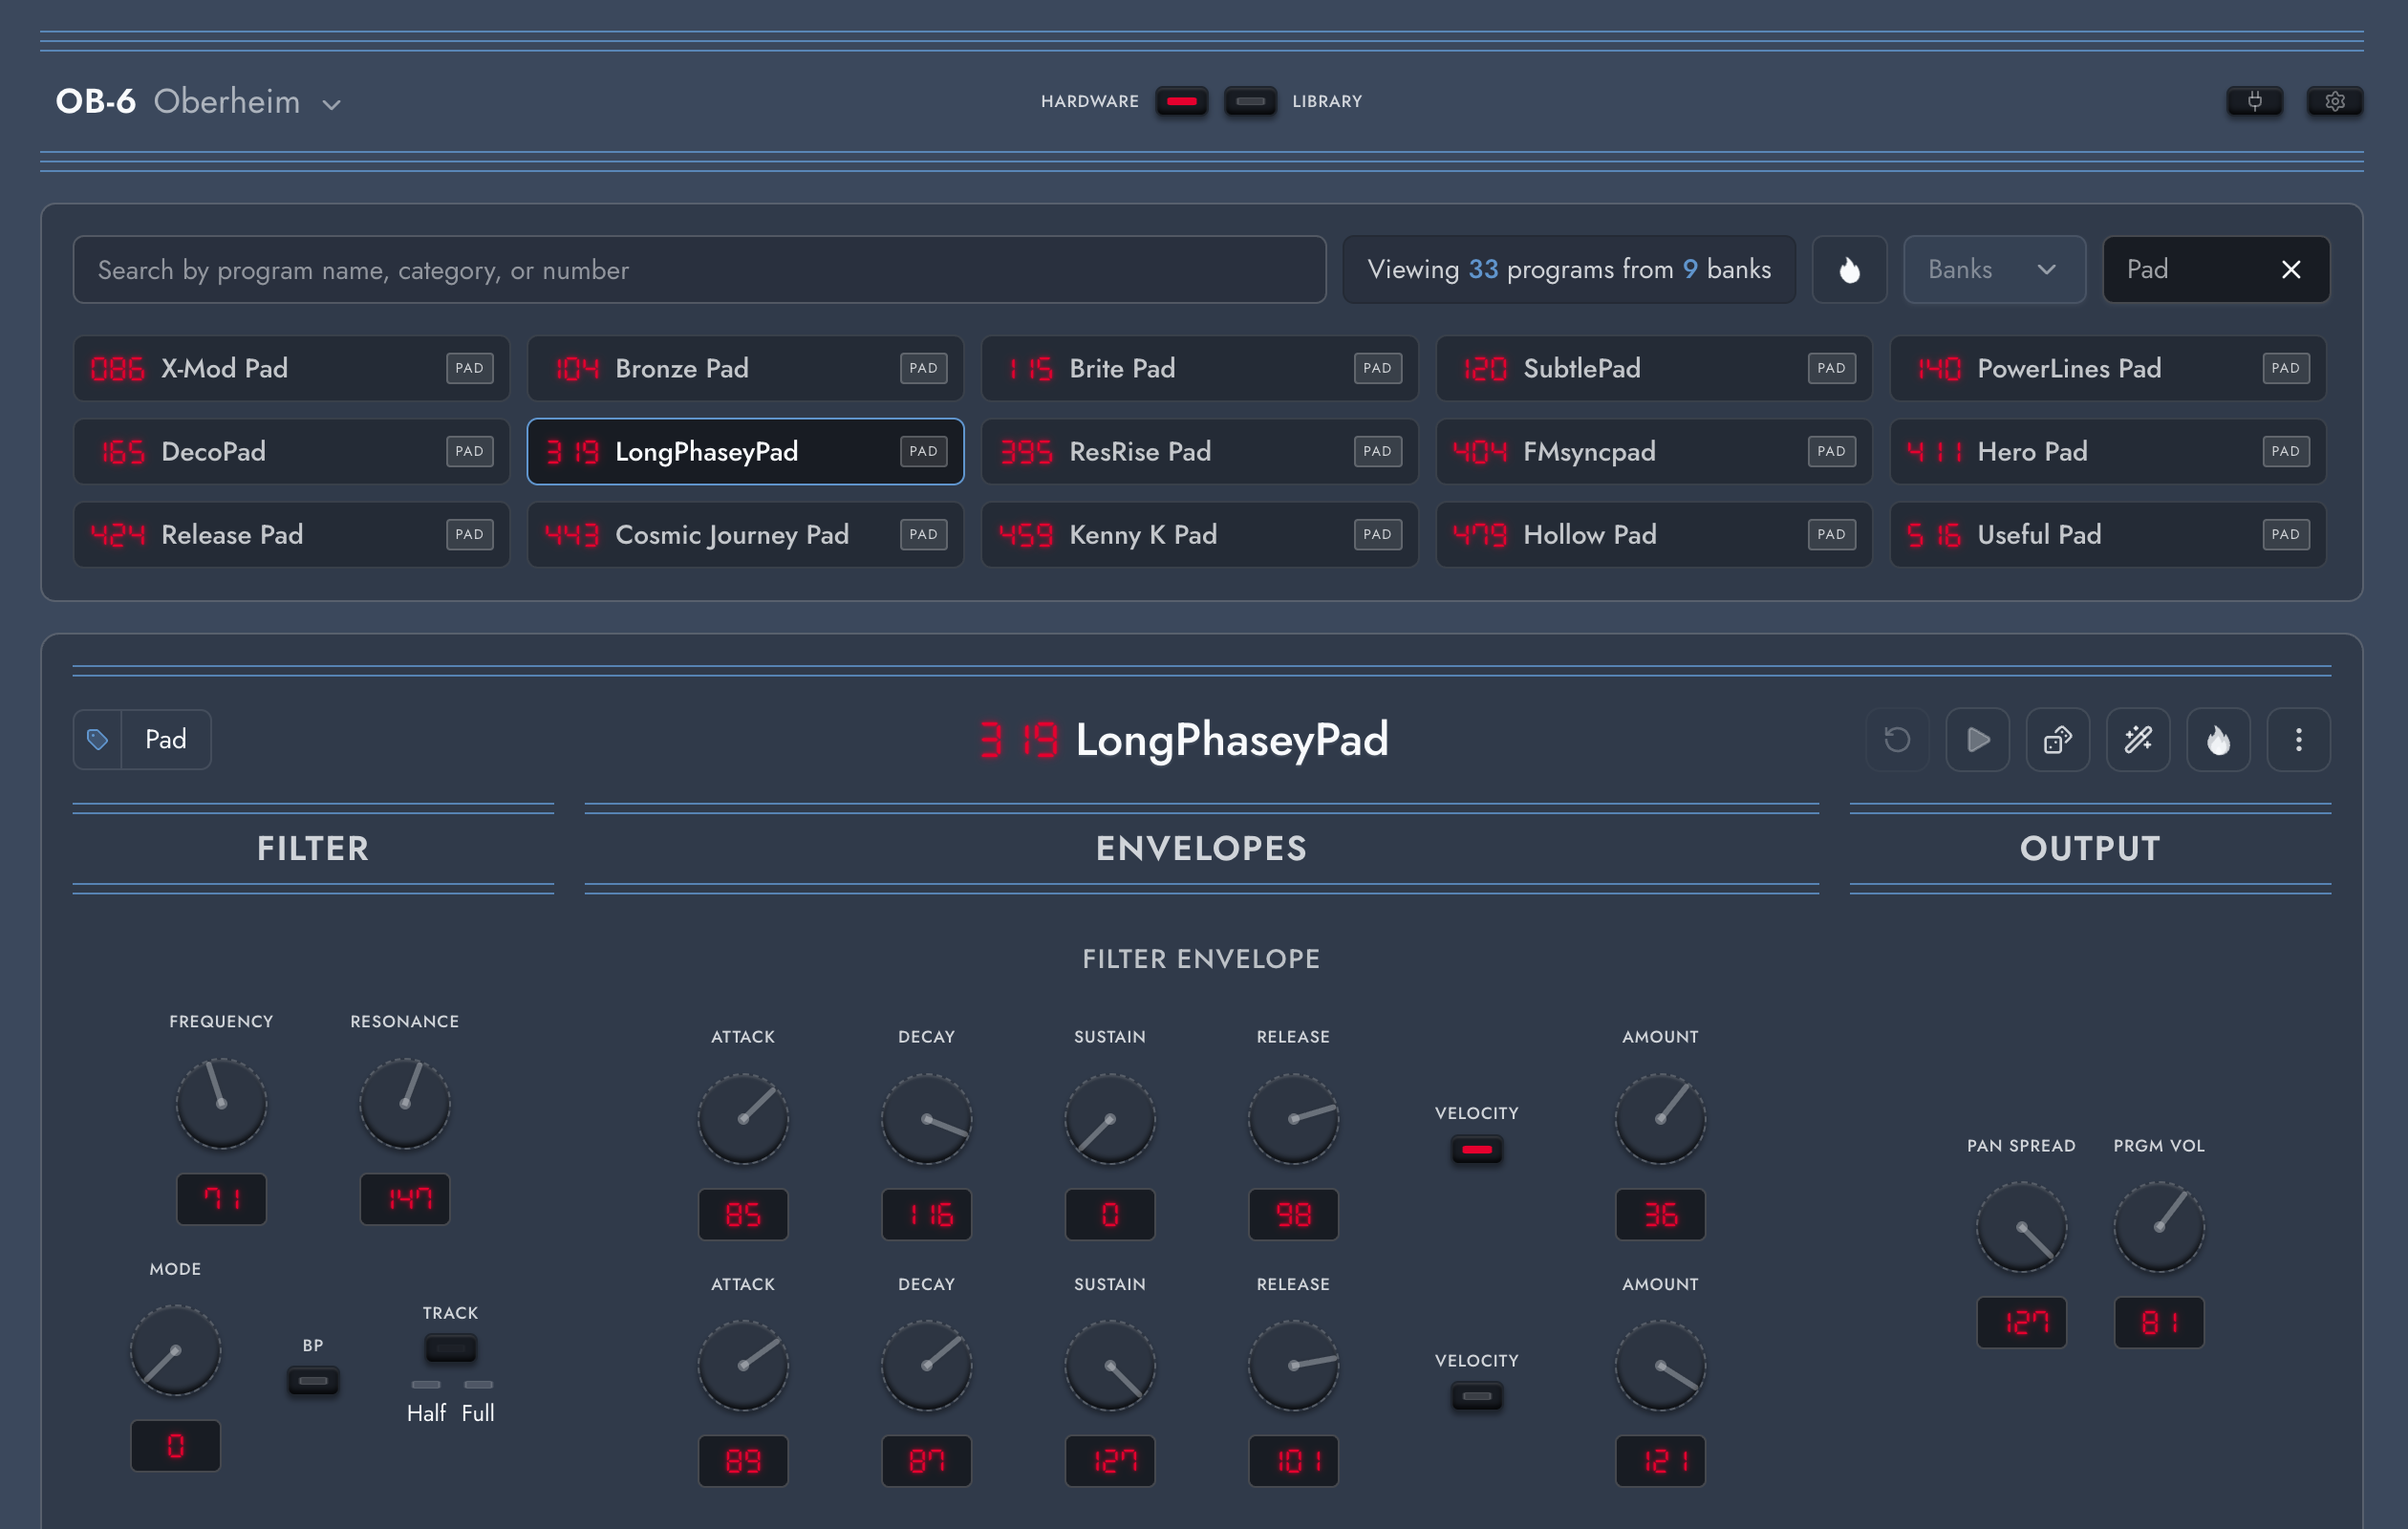Click the Frequency value display 71
The height and width of the screenshot is (1529, 2408).
[x=221, y=1198]
